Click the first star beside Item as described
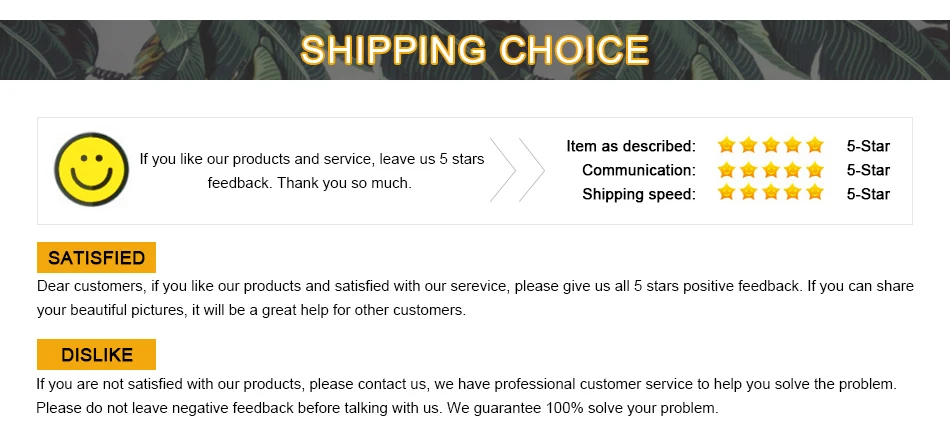Screen dimensions: 950x439 726,145
